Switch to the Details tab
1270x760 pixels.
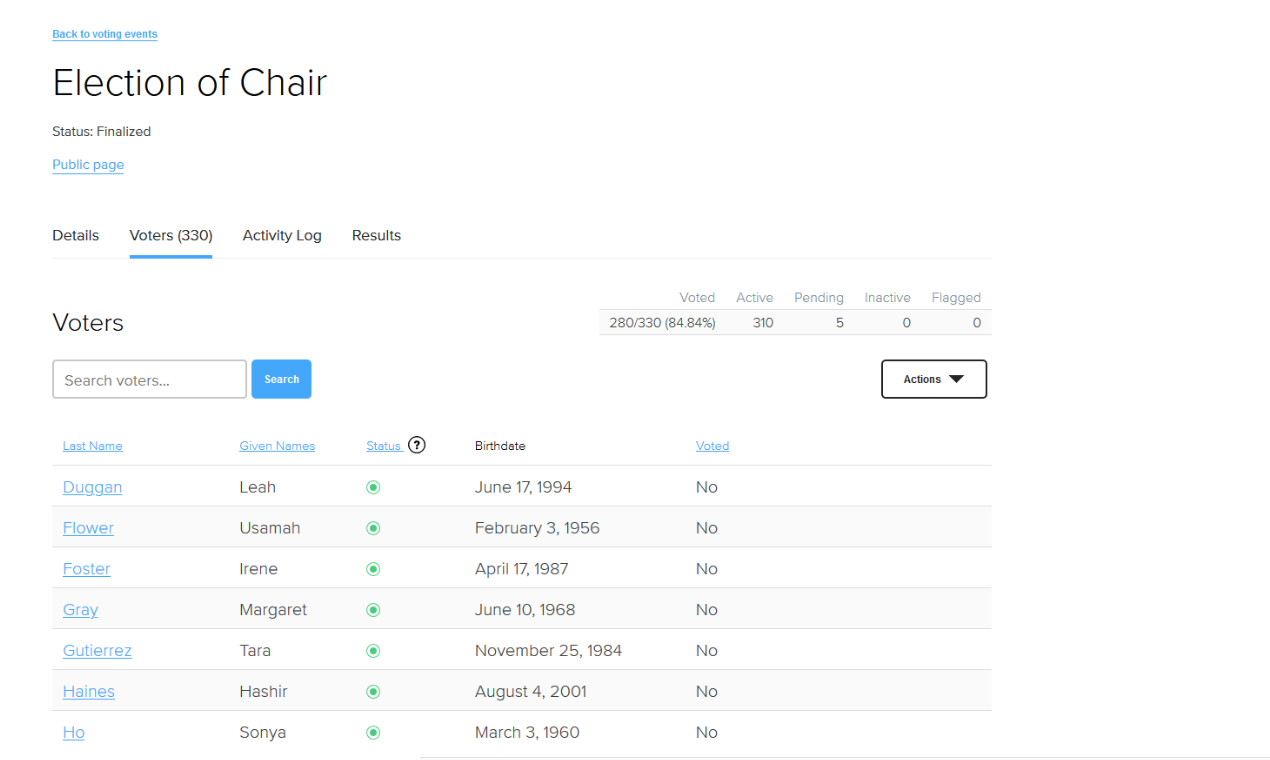click(x=76, y=235)
